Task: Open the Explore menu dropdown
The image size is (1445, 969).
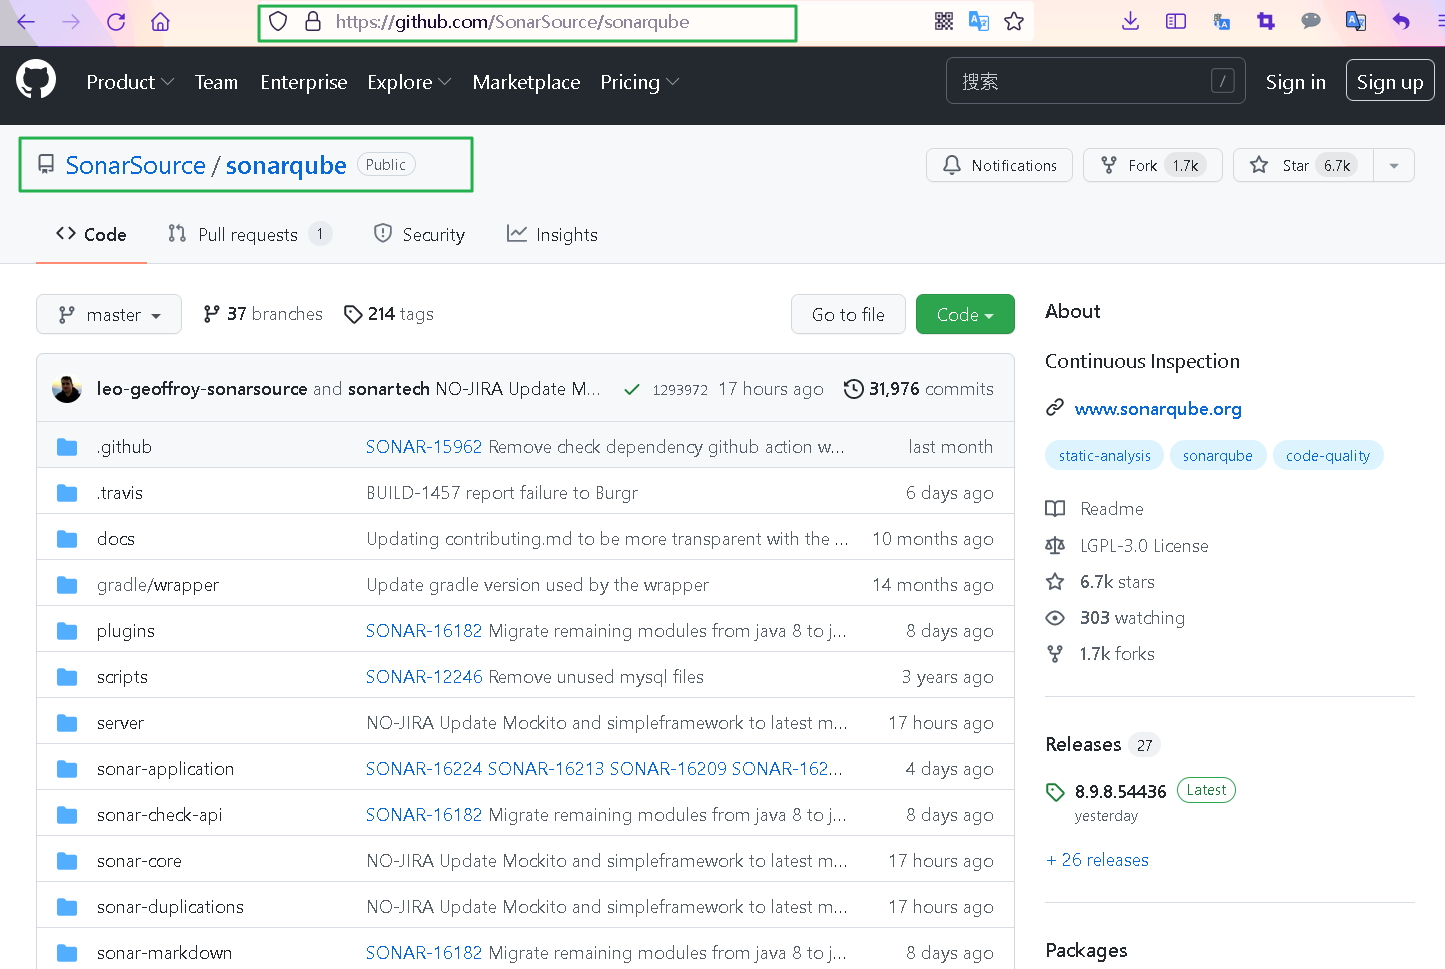Action: click(x=409, y=82)
